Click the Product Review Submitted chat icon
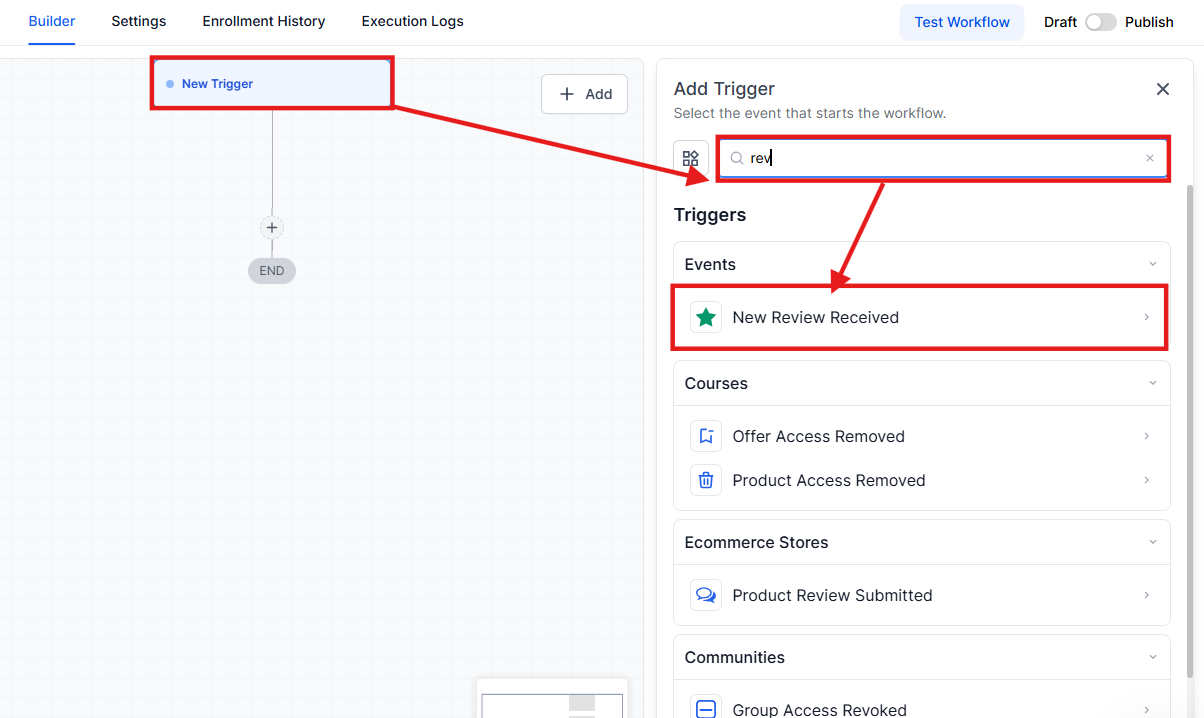 [706, 595]
